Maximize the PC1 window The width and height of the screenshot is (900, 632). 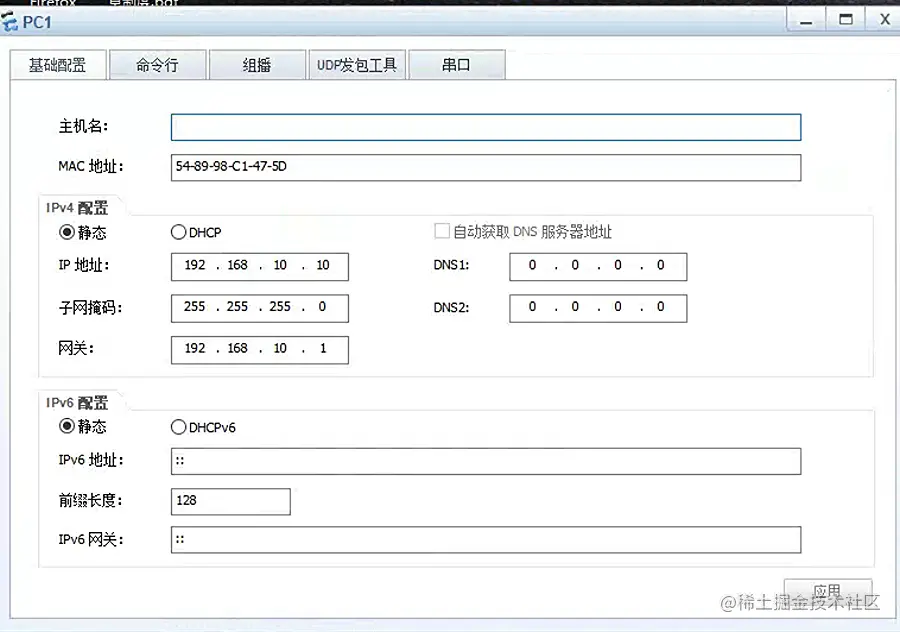(x=845, y=20)
